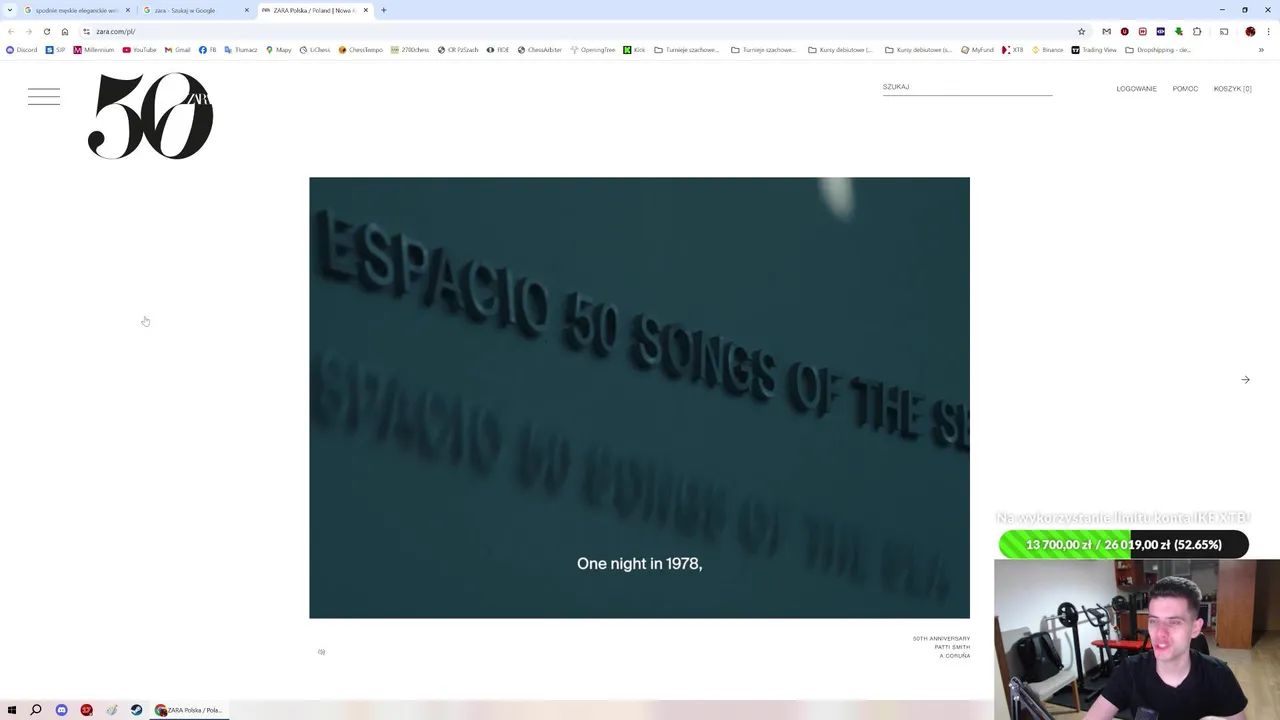
Task: Open the Mapy bookmark
Action: click(279, 50)
